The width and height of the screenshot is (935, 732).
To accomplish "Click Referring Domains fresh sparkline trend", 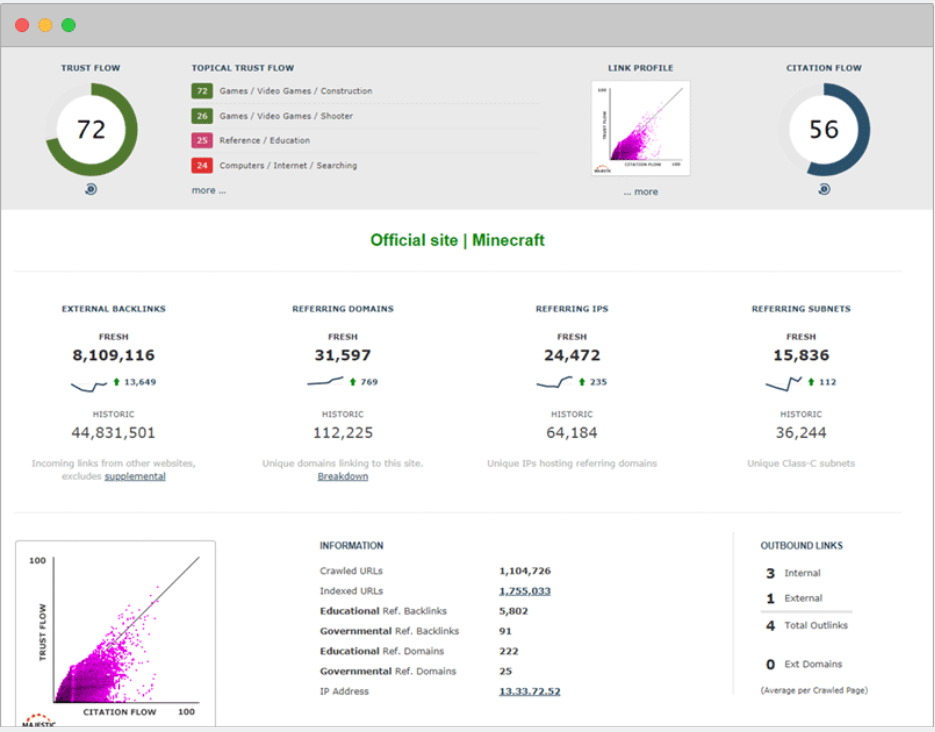I will [x=326, y=381].
